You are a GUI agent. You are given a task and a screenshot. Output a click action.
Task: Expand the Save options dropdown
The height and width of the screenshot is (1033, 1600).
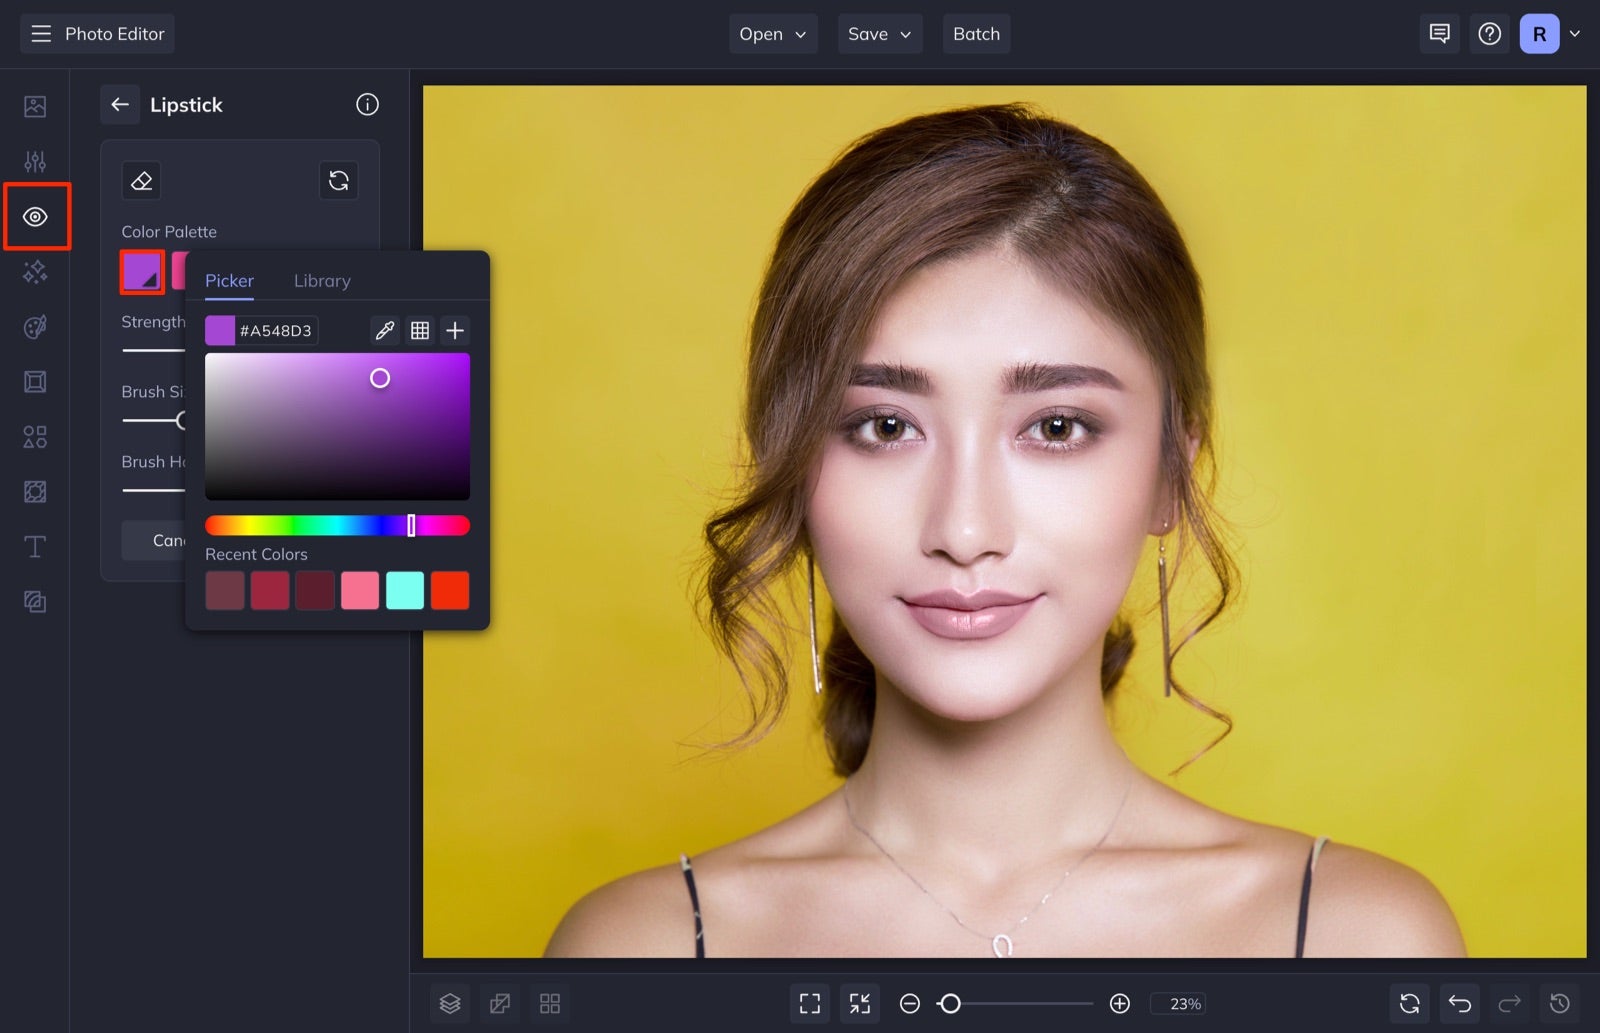879,33
